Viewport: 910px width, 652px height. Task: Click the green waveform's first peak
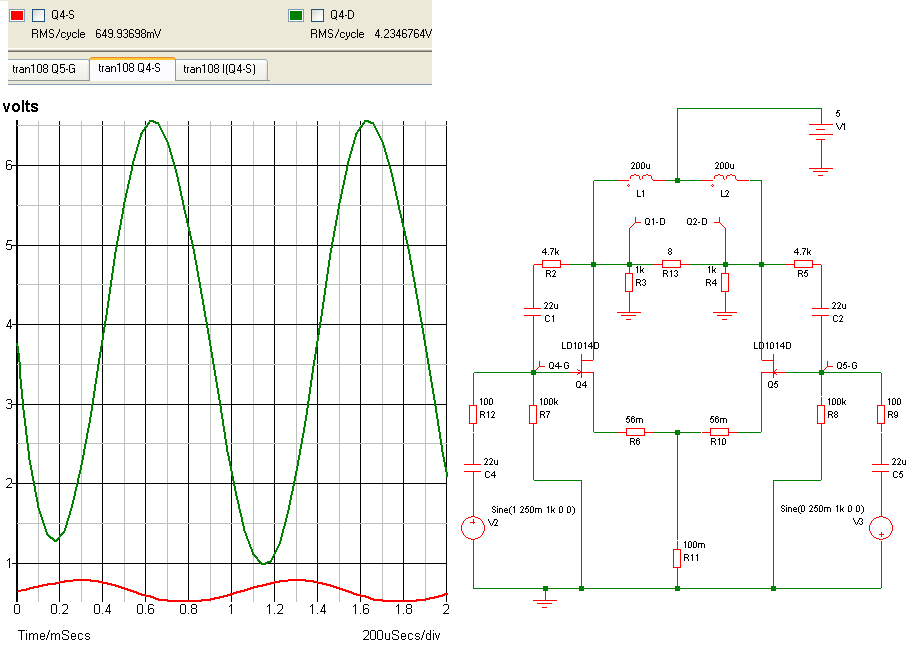(152, 121)
